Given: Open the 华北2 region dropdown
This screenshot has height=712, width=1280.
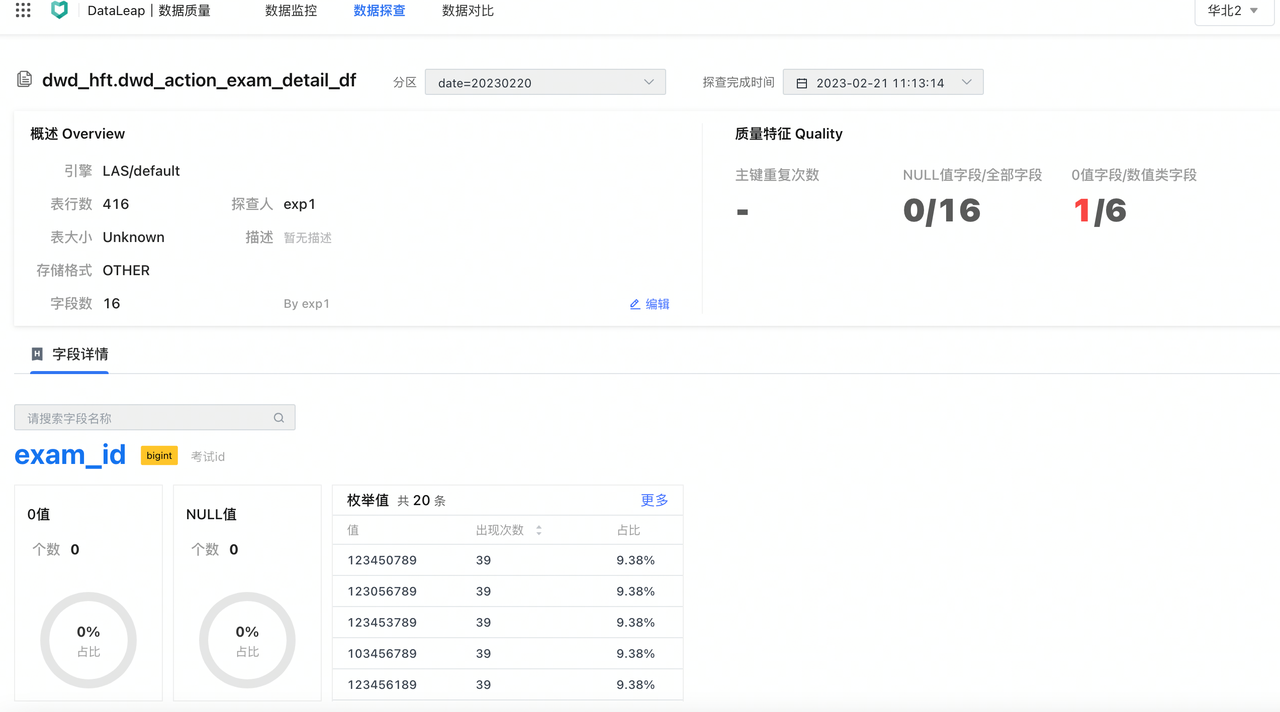Looking at the screenshot, I should (1233, 11).
